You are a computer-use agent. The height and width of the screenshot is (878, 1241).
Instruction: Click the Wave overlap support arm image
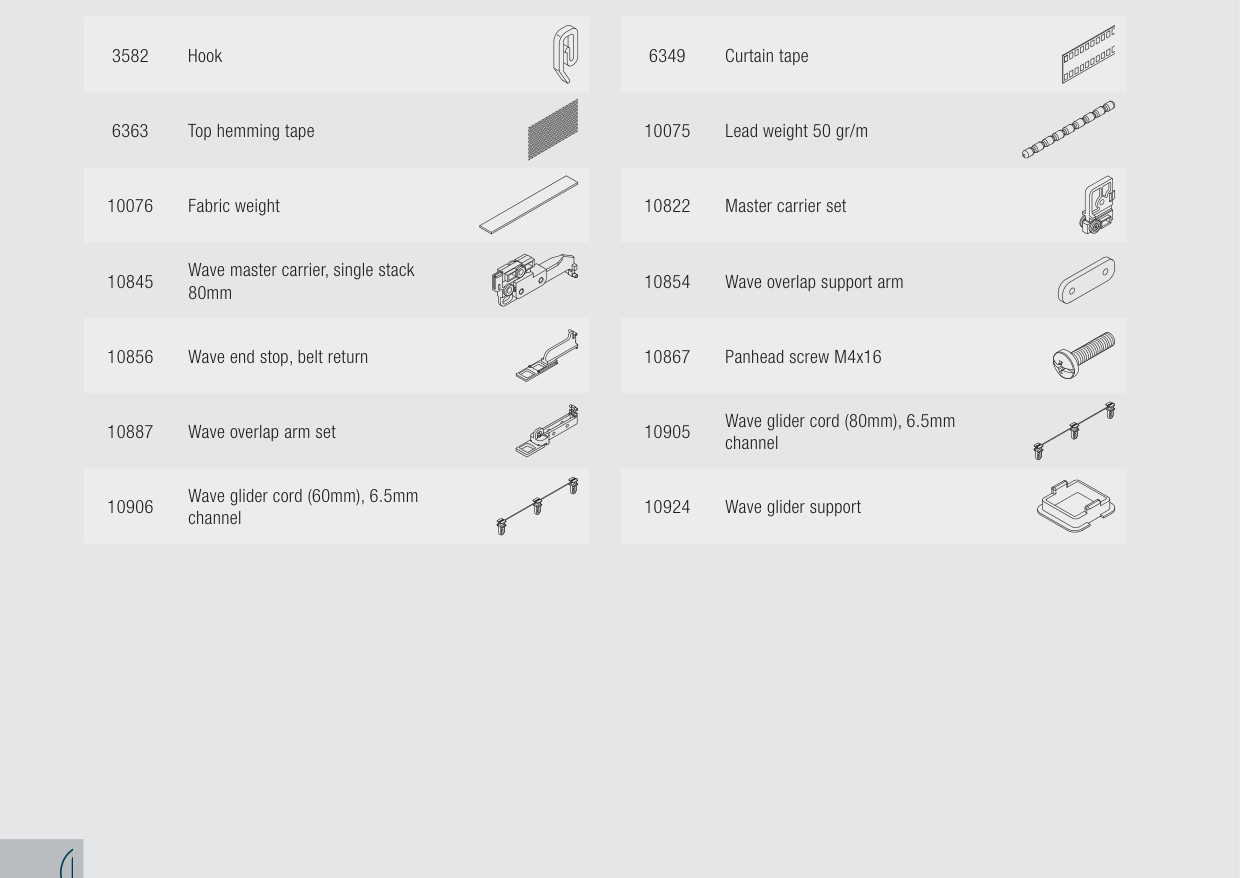1086,281
